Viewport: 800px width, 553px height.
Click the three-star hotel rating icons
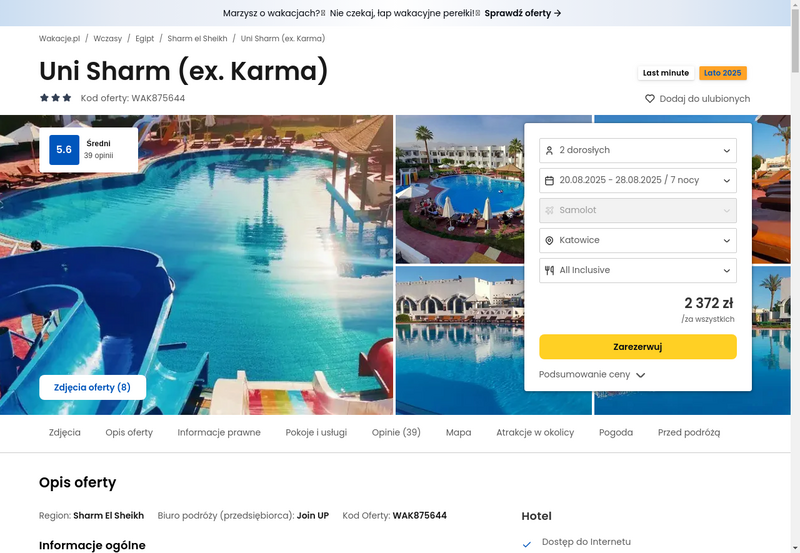pos(56,98)
